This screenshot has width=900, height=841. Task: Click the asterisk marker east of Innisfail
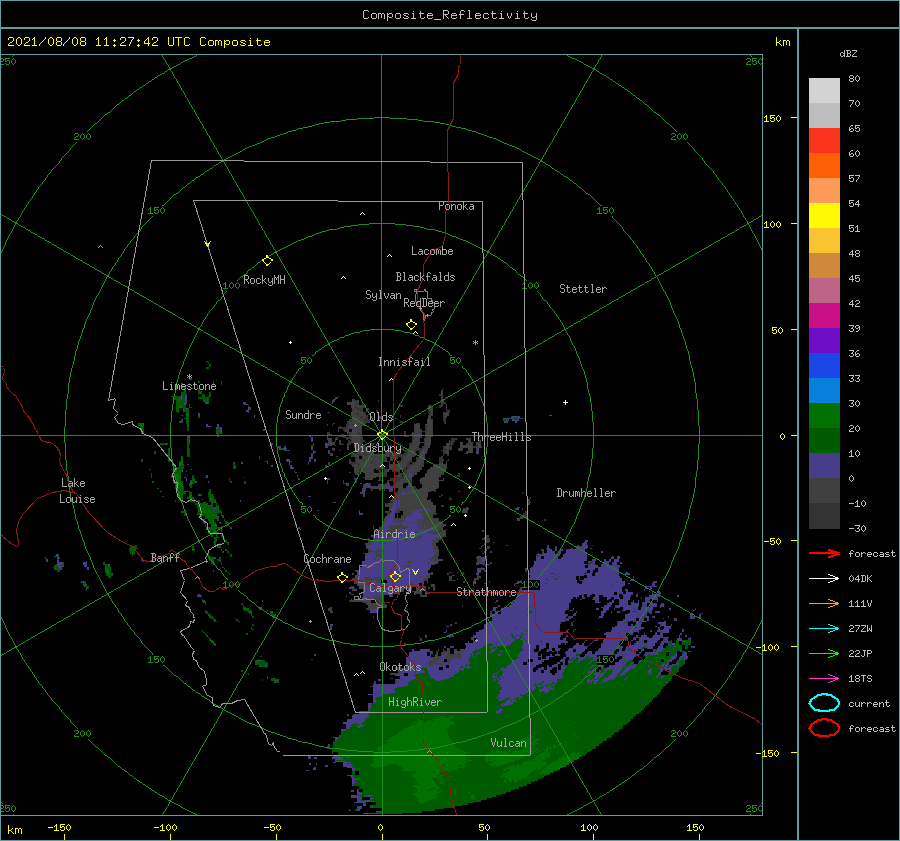pos(475,343)
